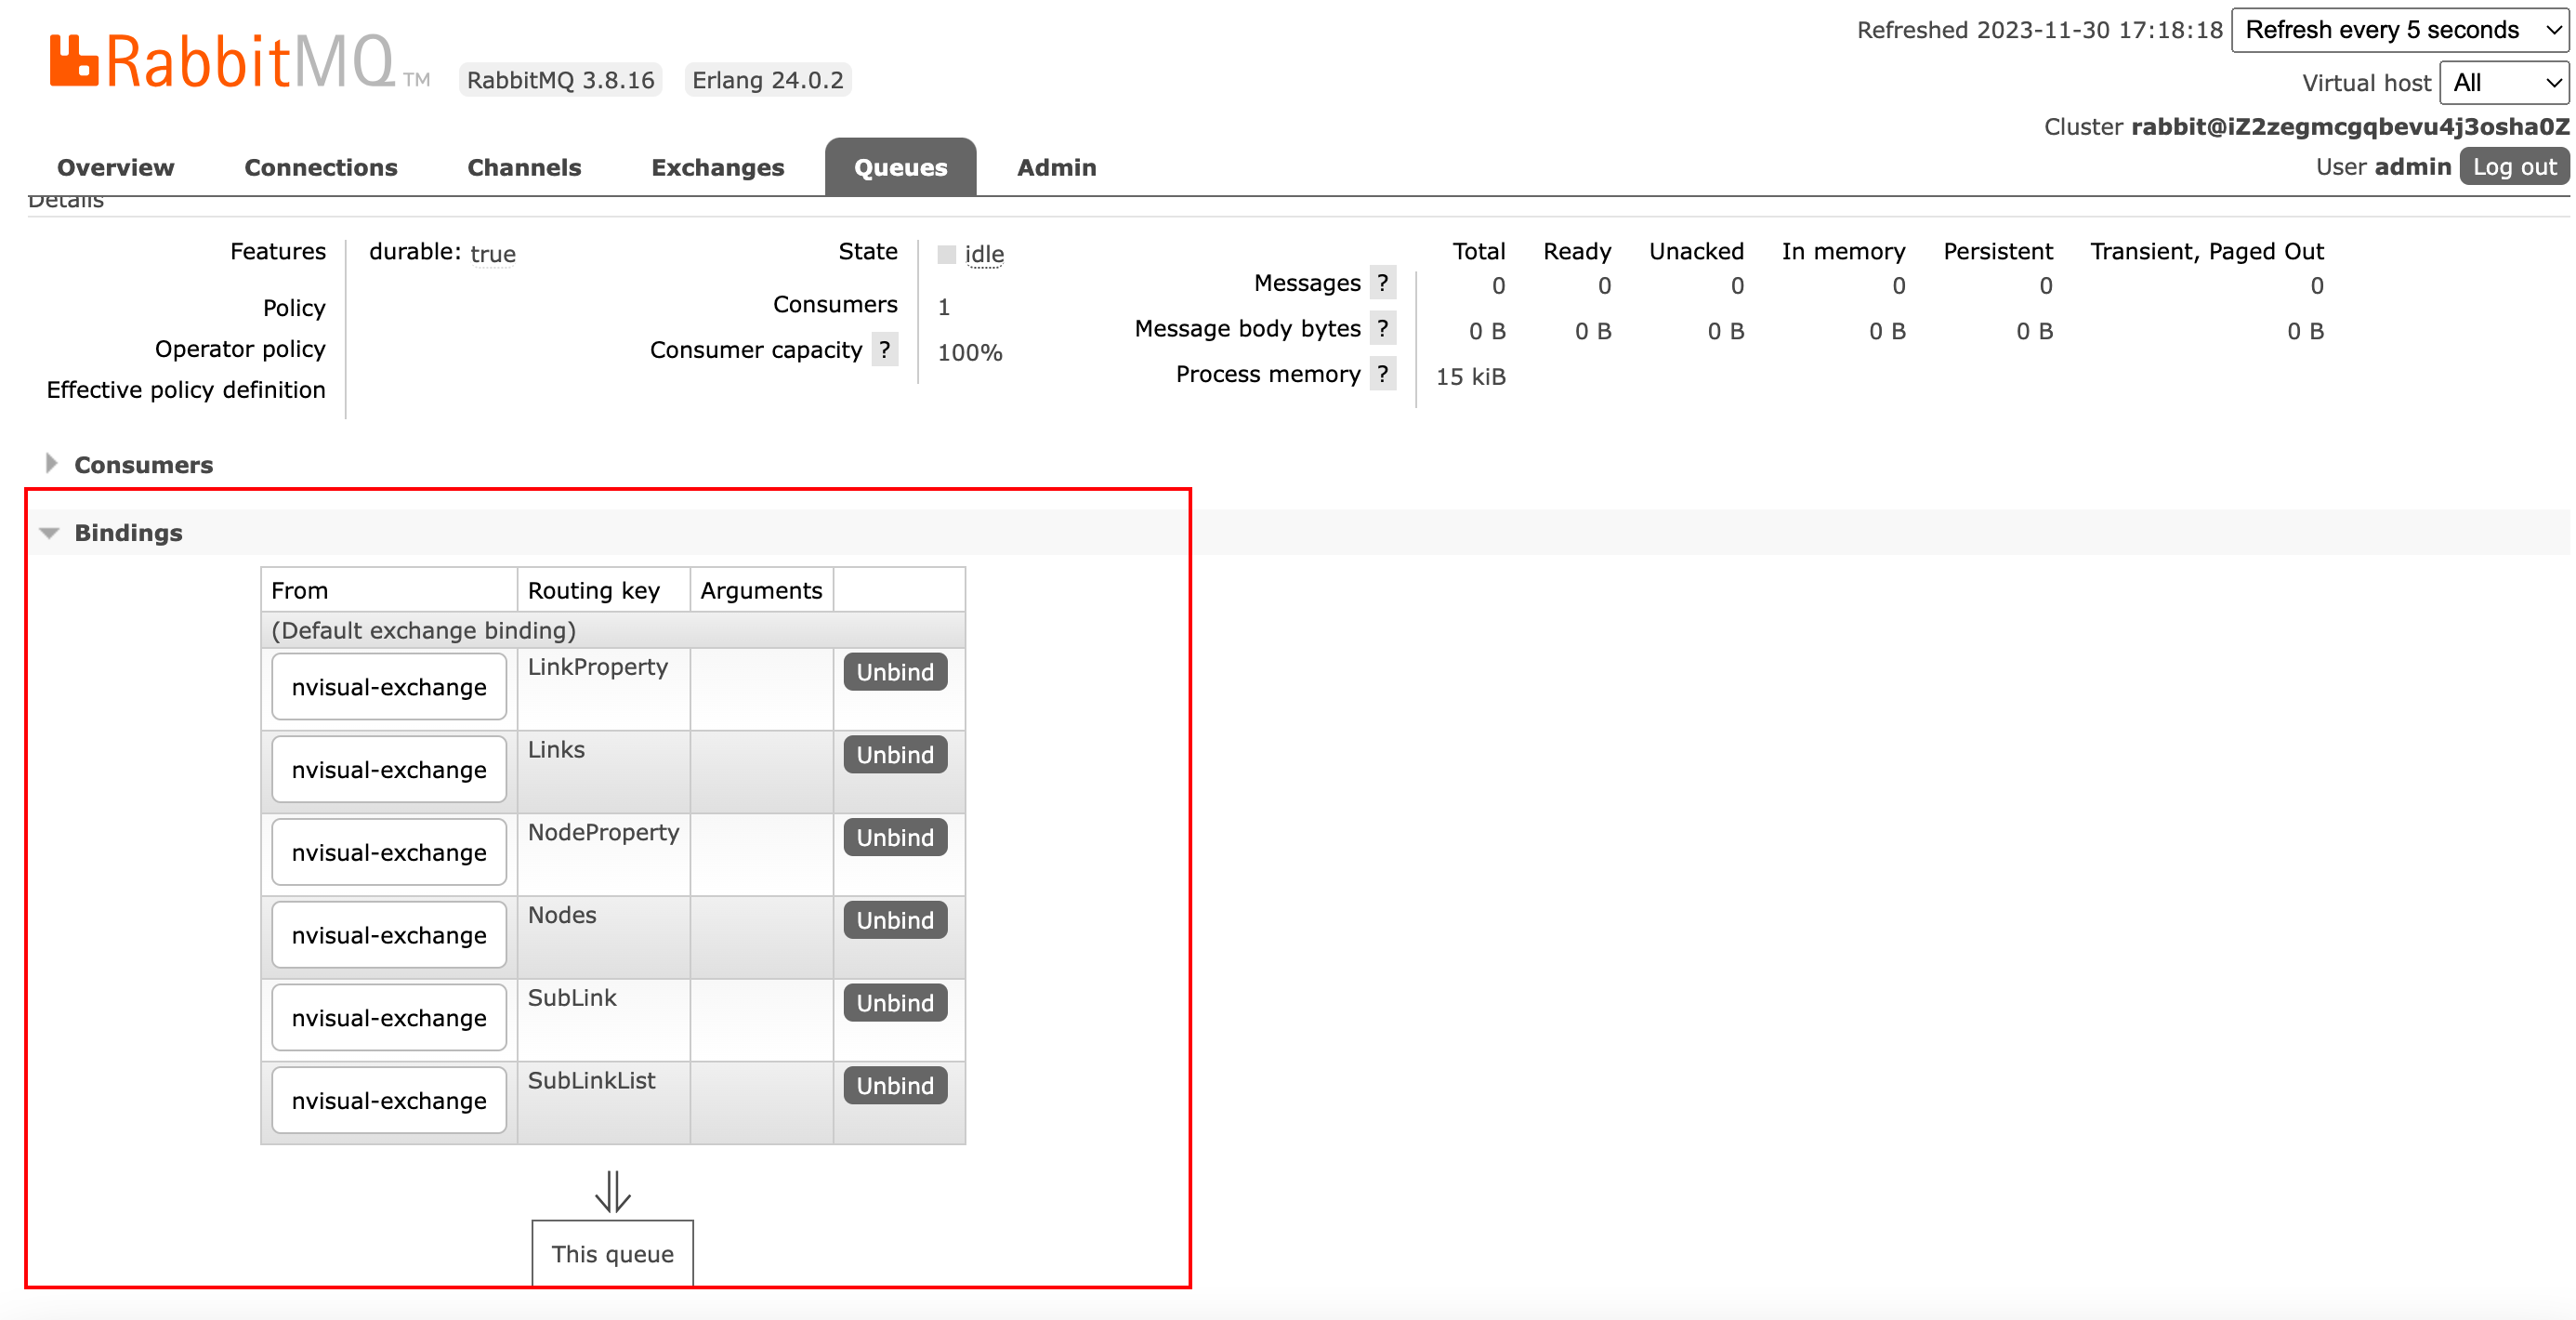Click the idle state indicator square
This screenshot has height=1320, width=2576.
click(946, 254)
